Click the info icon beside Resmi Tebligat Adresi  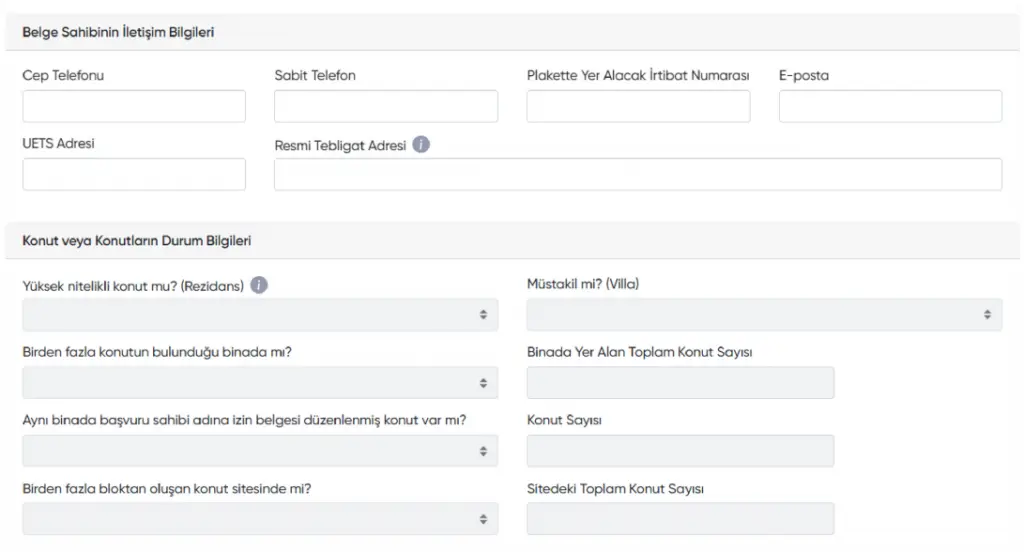point(421,144)
